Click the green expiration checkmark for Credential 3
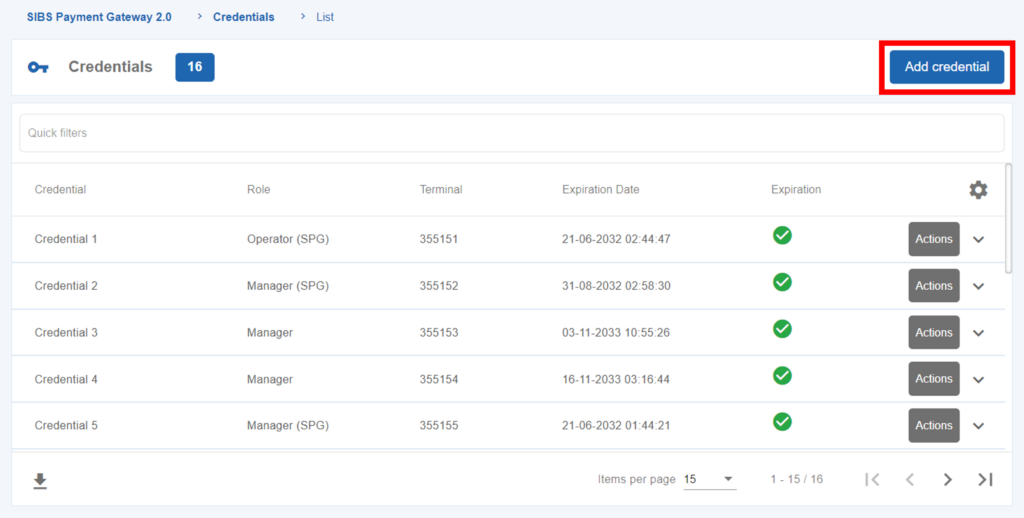Viewport: 1024px width, 518px height. pos(782,329)
